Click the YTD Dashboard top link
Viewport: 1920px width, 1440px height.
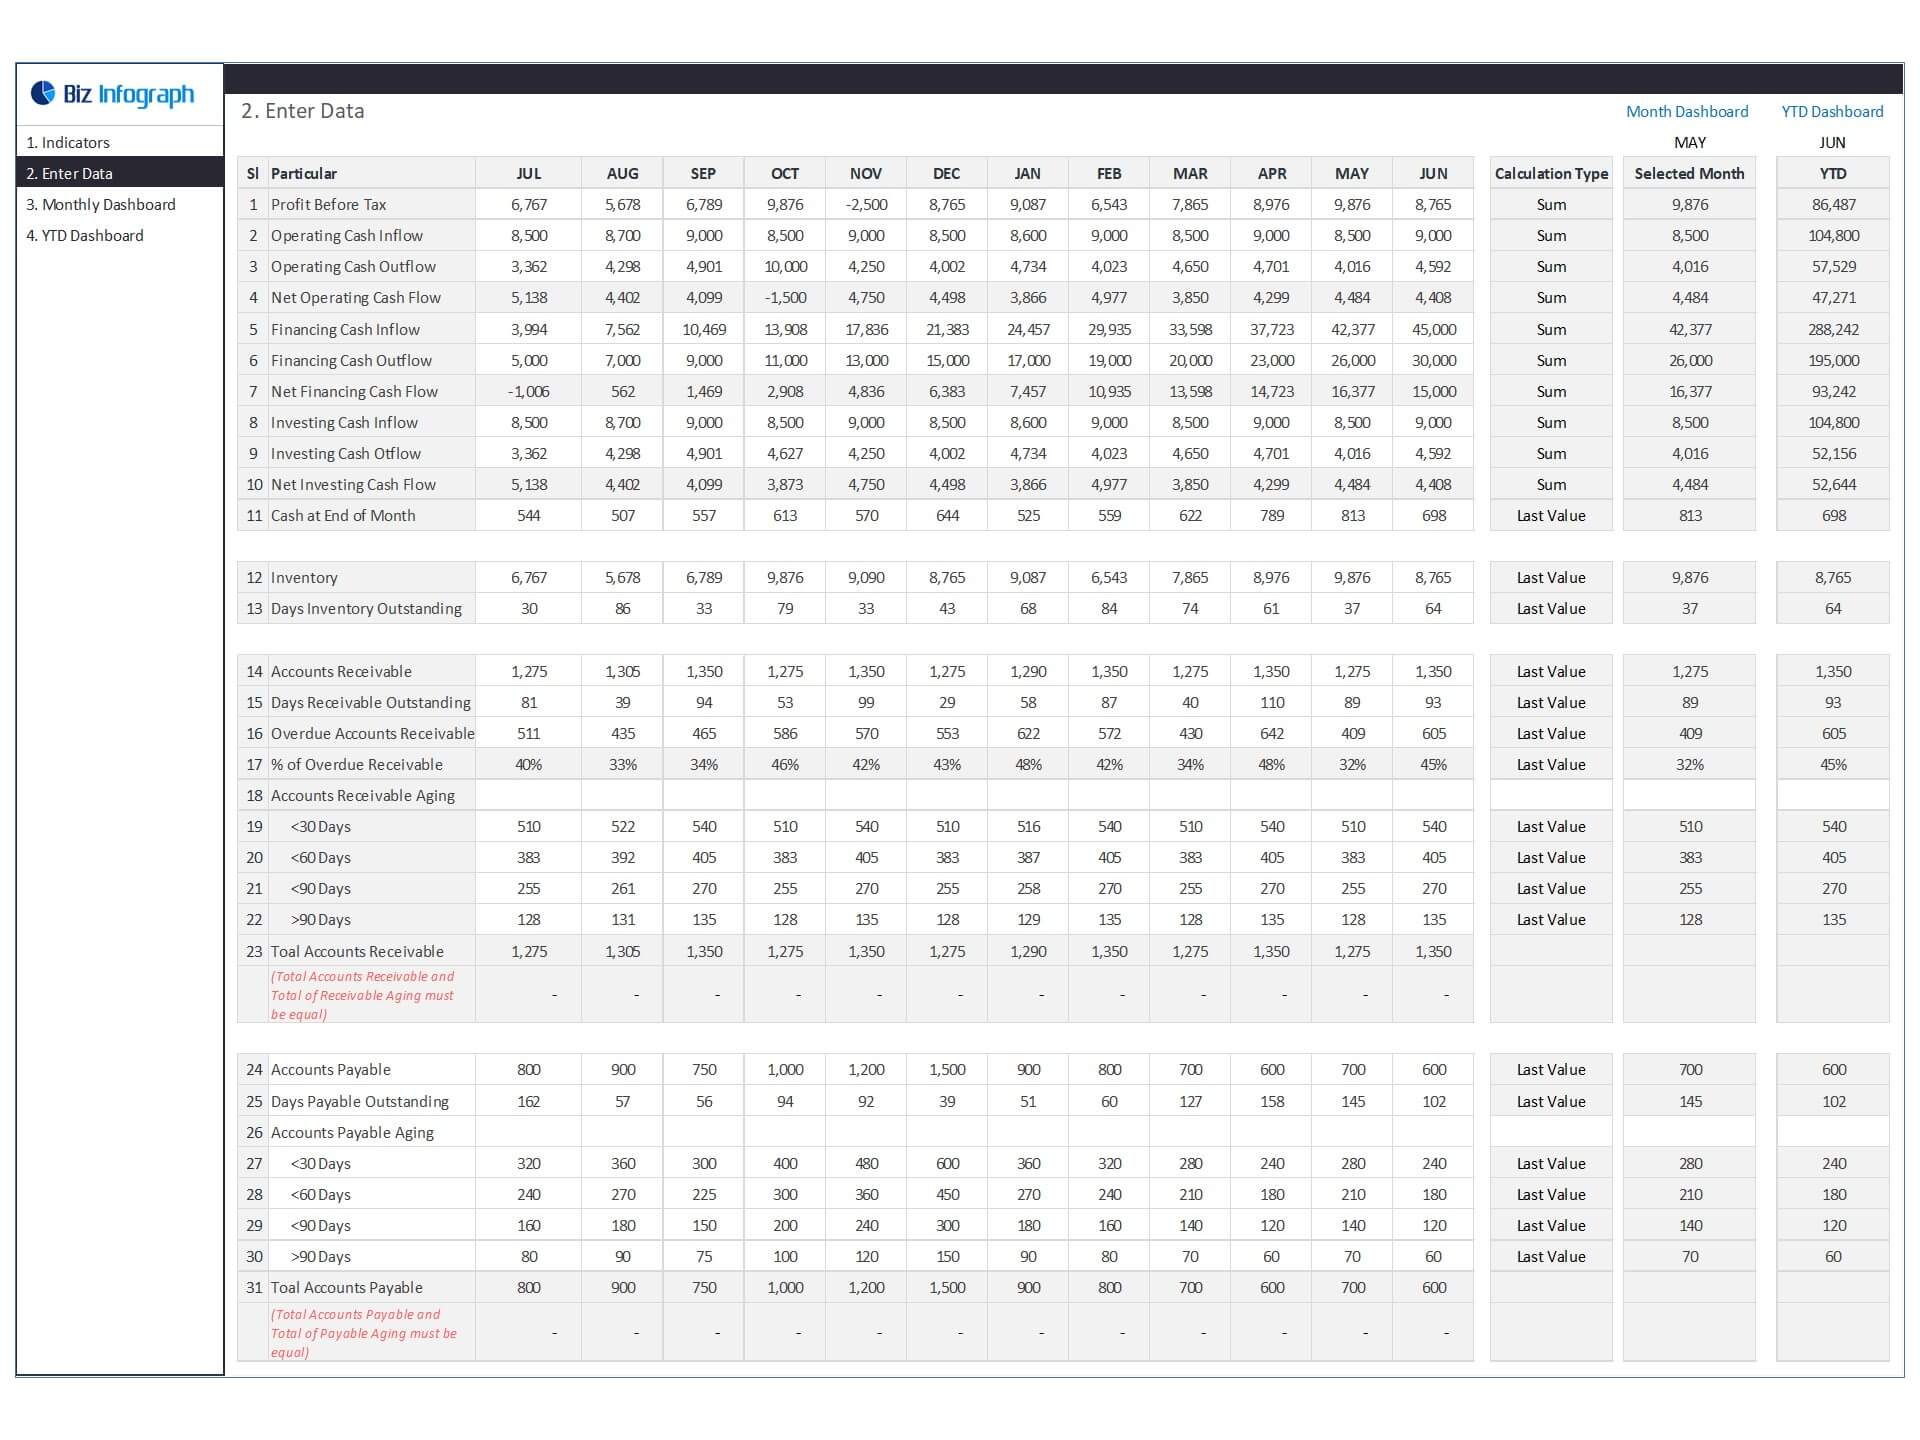pyautogui.click(x=1831, y=111)
